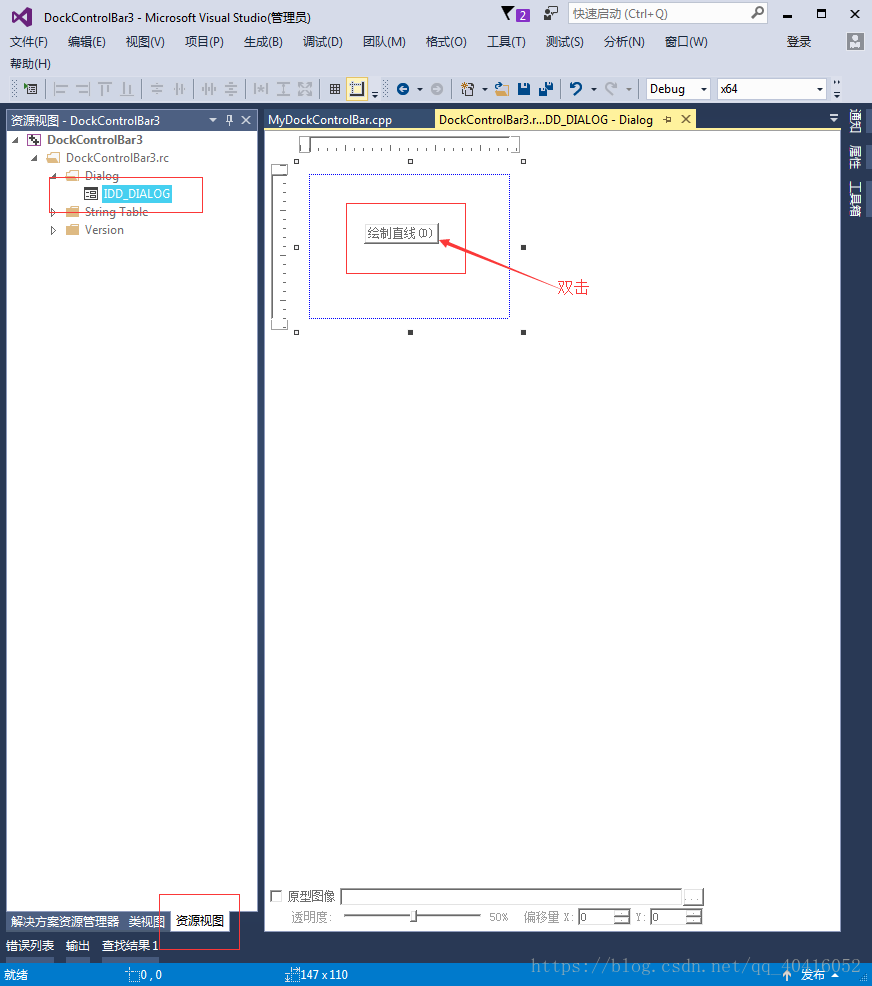Click the quick launch search magnifier
This screenshot has height=986, width=872.
pyautogui.click(x=758, y=13)
